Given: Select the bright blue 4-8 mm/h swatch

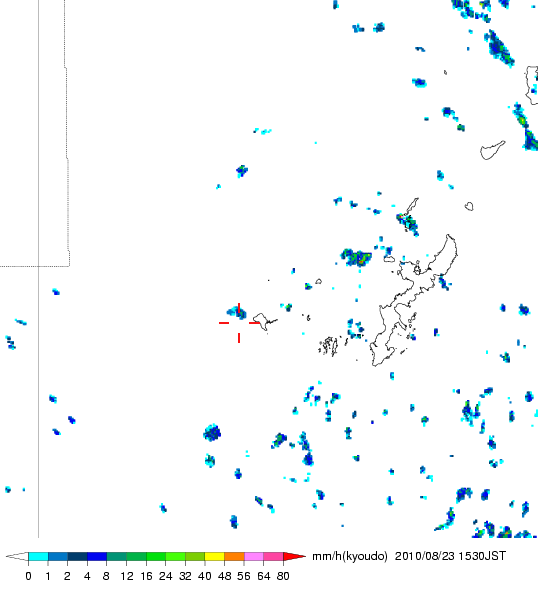Looking at the screenshot, I should coord(97,557).
